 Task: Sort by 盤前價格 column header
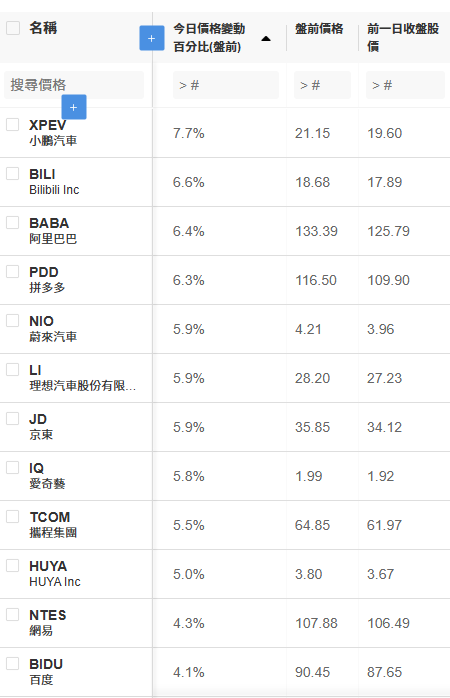[x=319, y=29]
